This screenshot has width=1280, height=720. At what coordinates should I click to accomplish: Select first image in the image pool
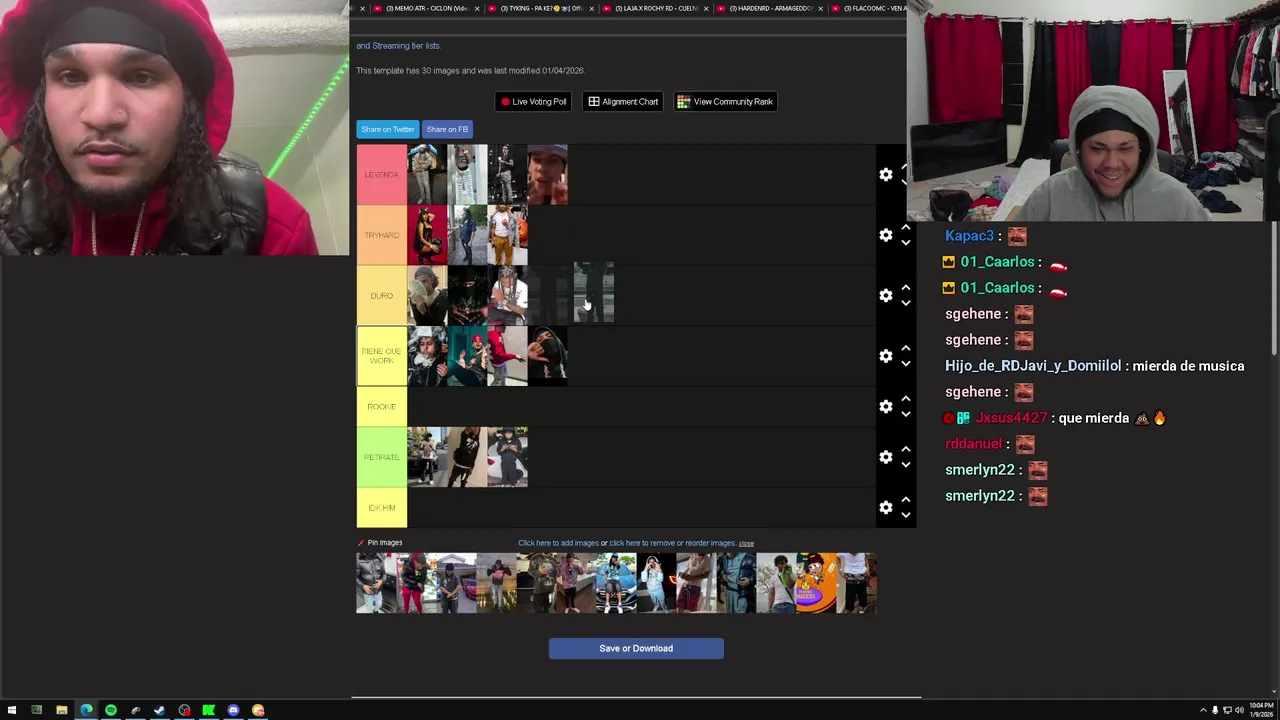tap(377, 583)
